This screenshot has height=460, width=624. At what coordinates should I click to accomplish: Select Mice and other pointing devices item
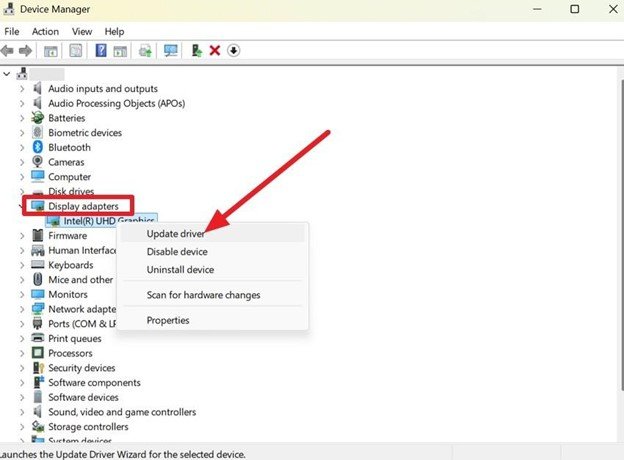click(81, 280)
